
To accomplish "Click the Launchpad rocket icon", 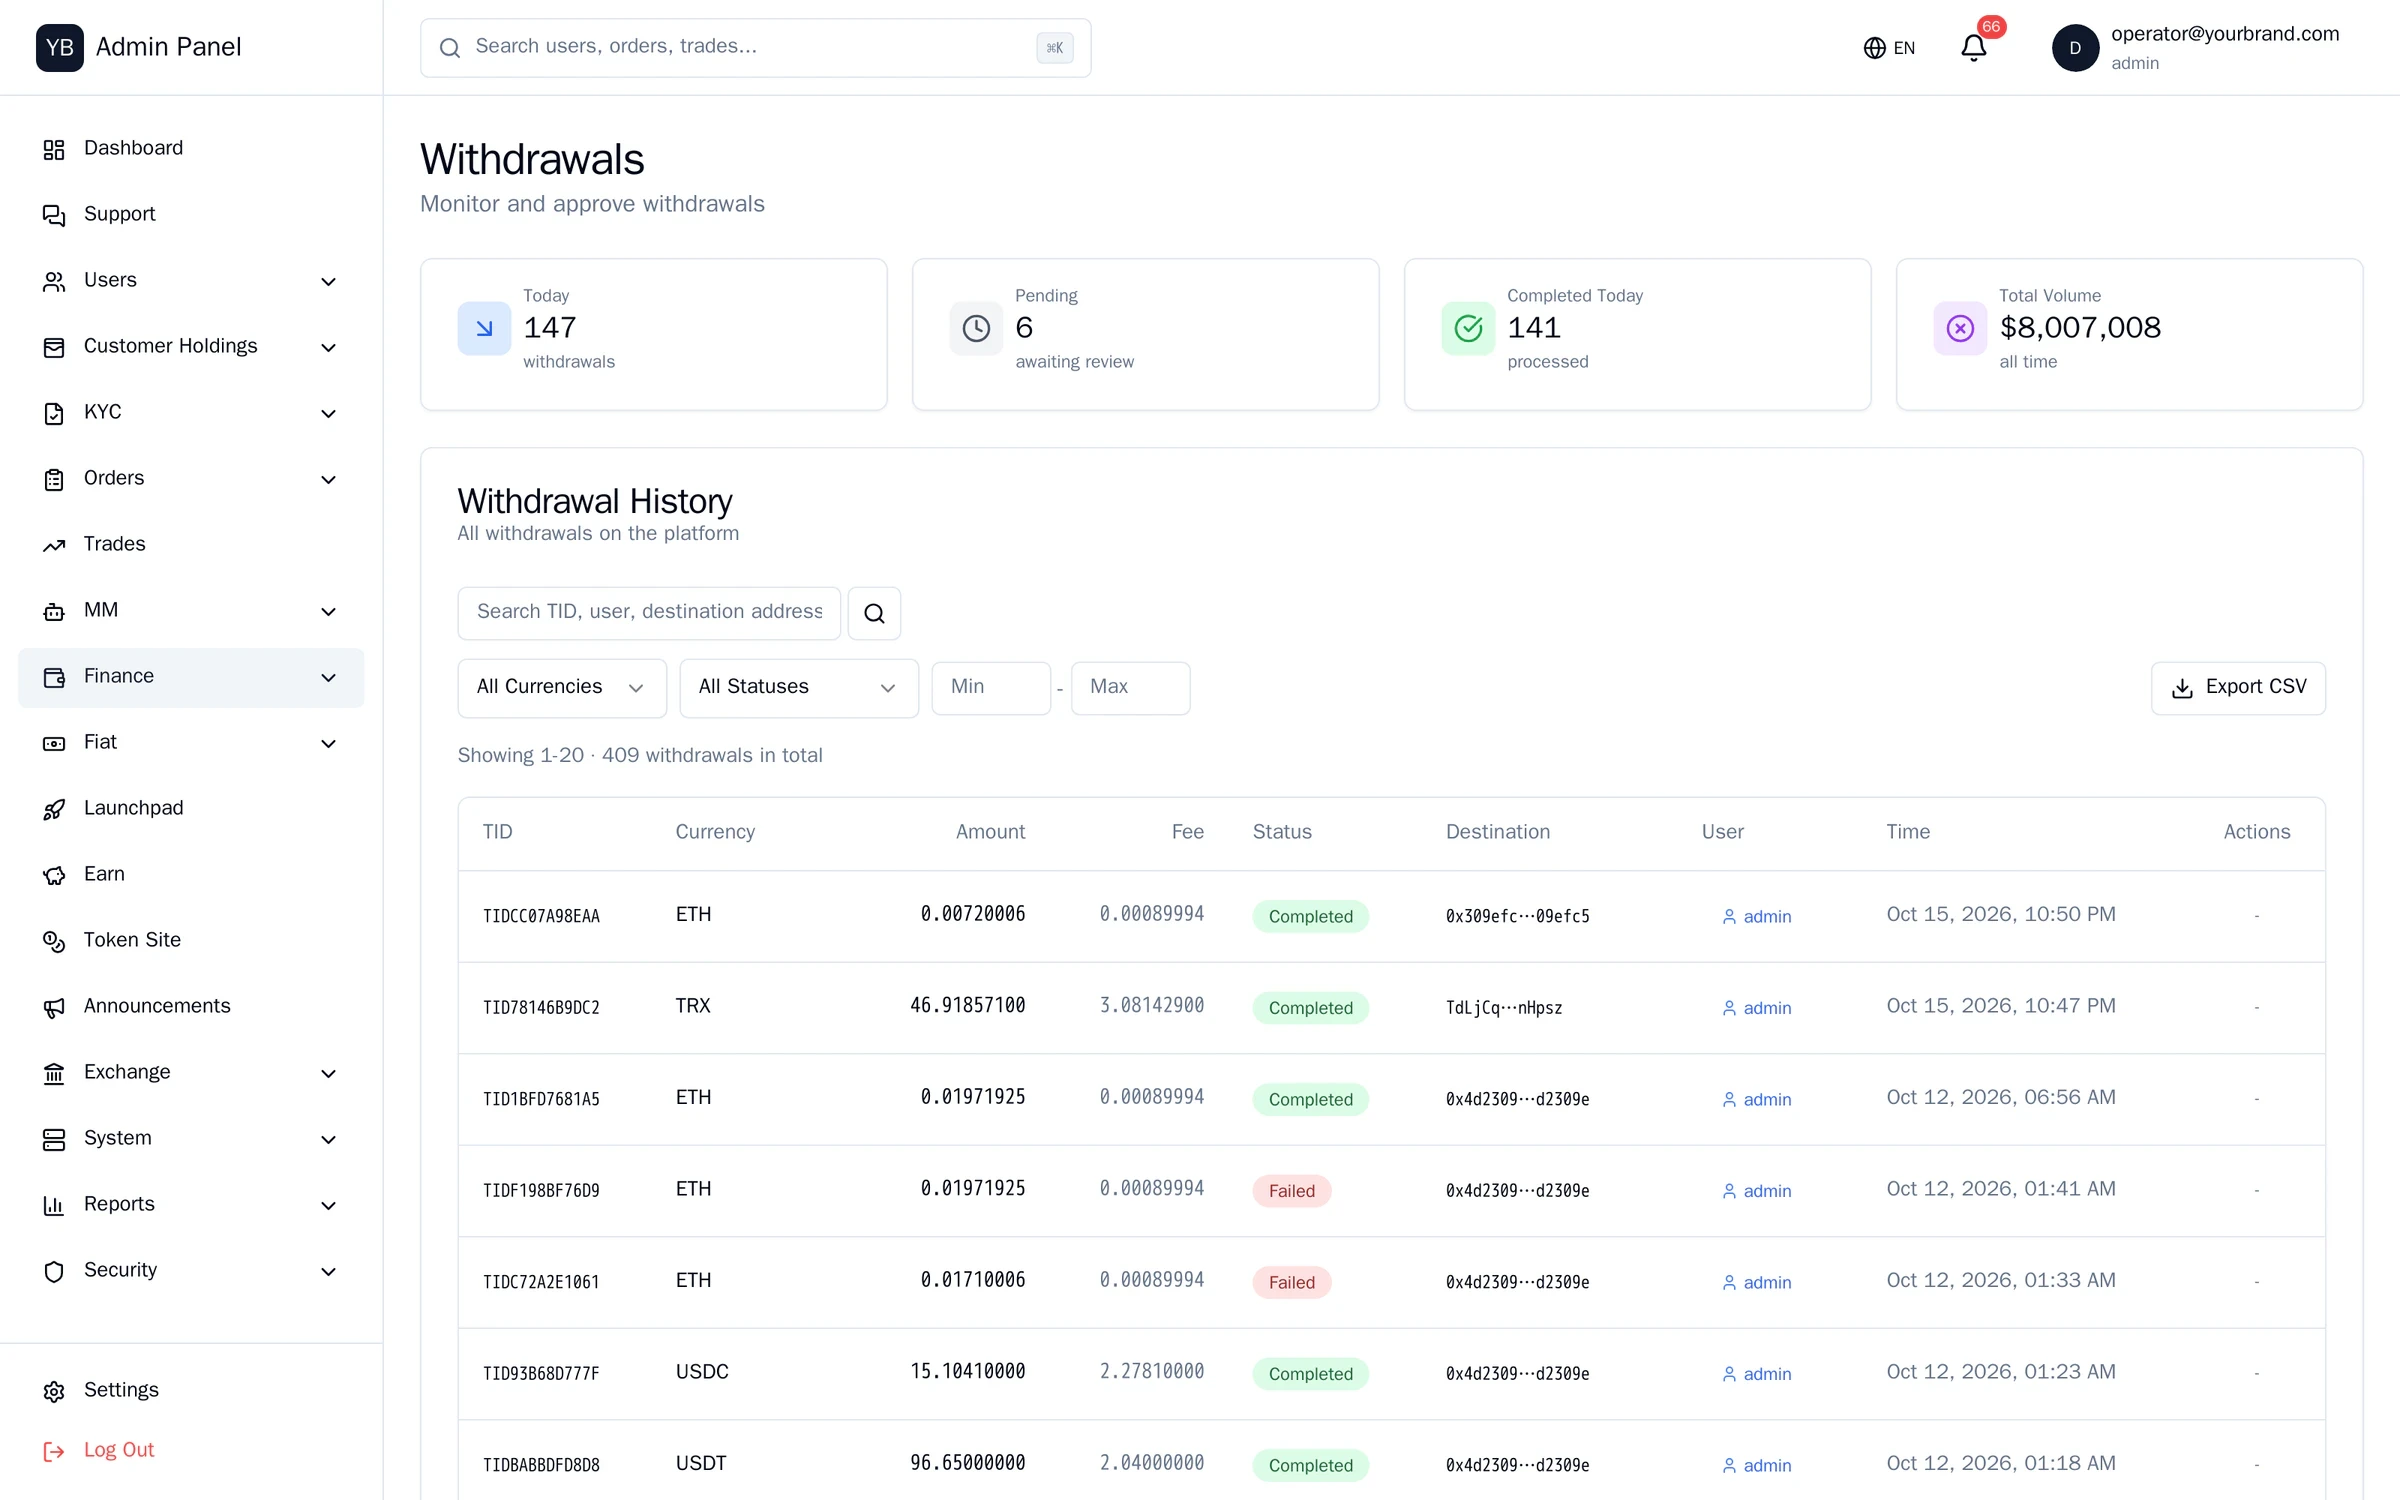I will pos(54,809).
